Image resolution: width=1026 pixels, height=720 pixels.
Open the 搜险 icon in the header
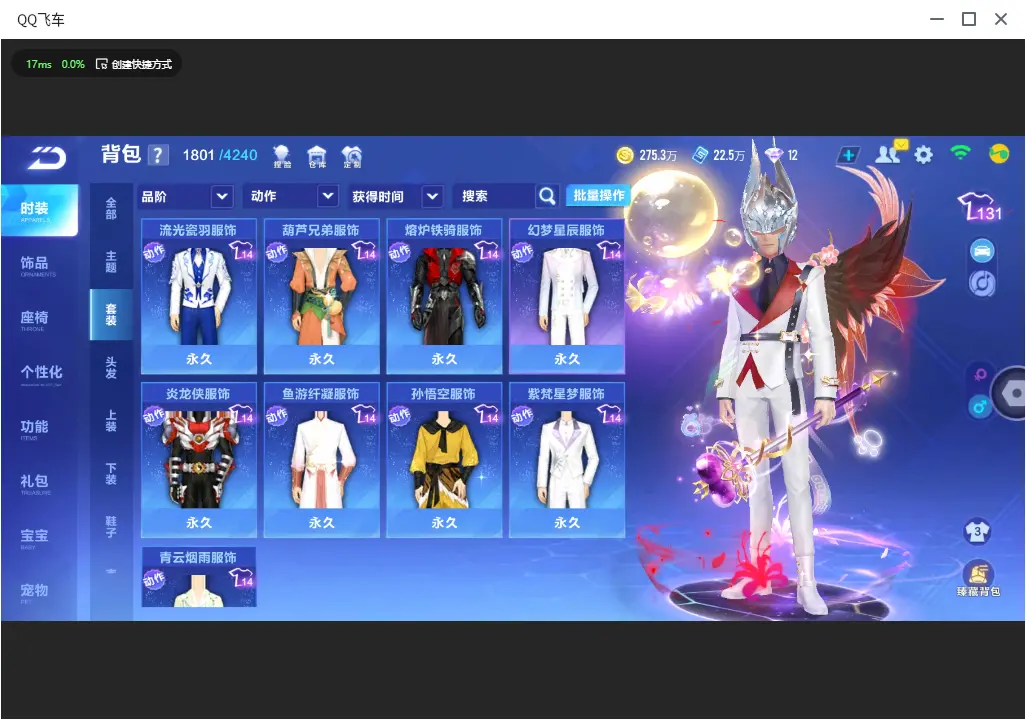[x=282, y=156]
